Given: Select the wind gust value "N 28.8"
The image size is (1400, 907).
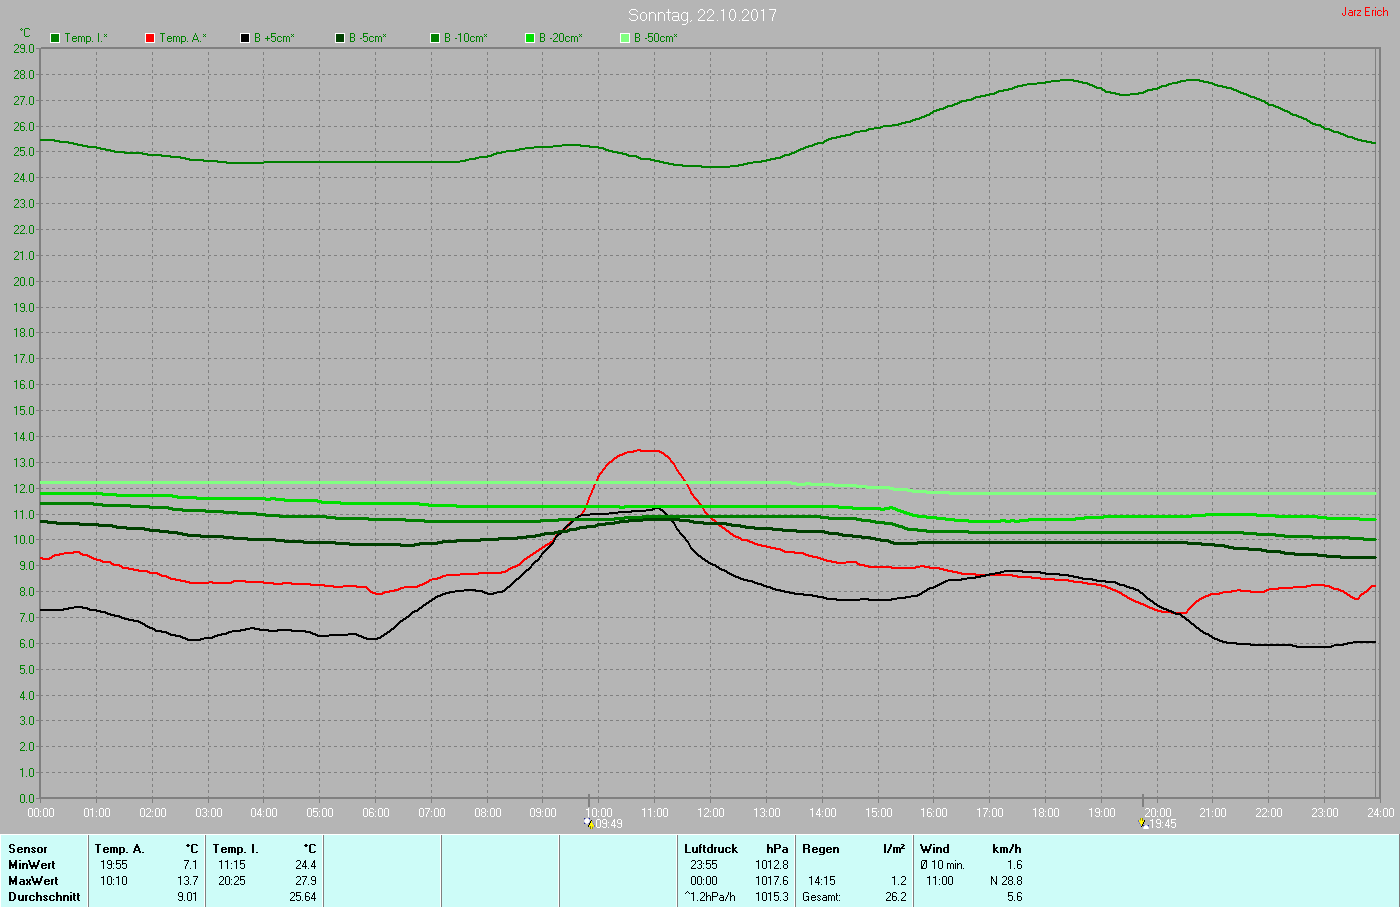Looking at the screenshot, I should pyautogui.click(x=1007, y=881).
